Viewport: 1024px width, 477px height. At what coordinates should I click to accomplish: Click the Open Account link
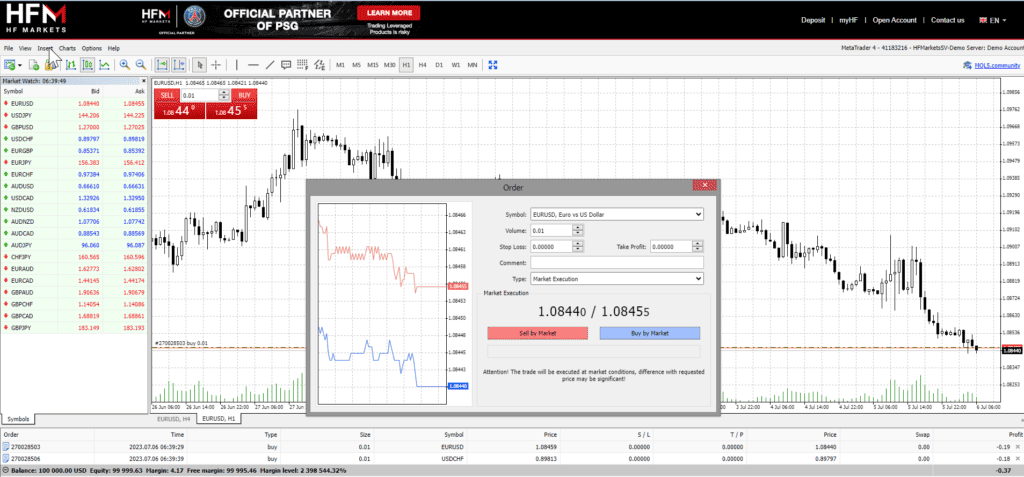point(895,20)
